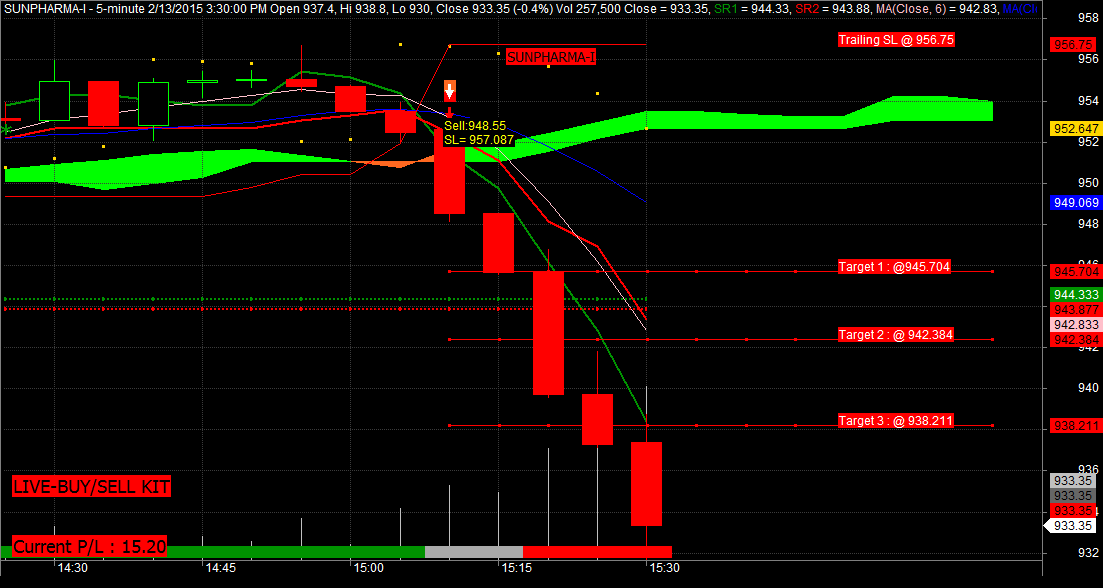Viewport: 1103px width, 588px height.
Task: Click the red 933.35 axis tag
Action: coord(1071,511)
